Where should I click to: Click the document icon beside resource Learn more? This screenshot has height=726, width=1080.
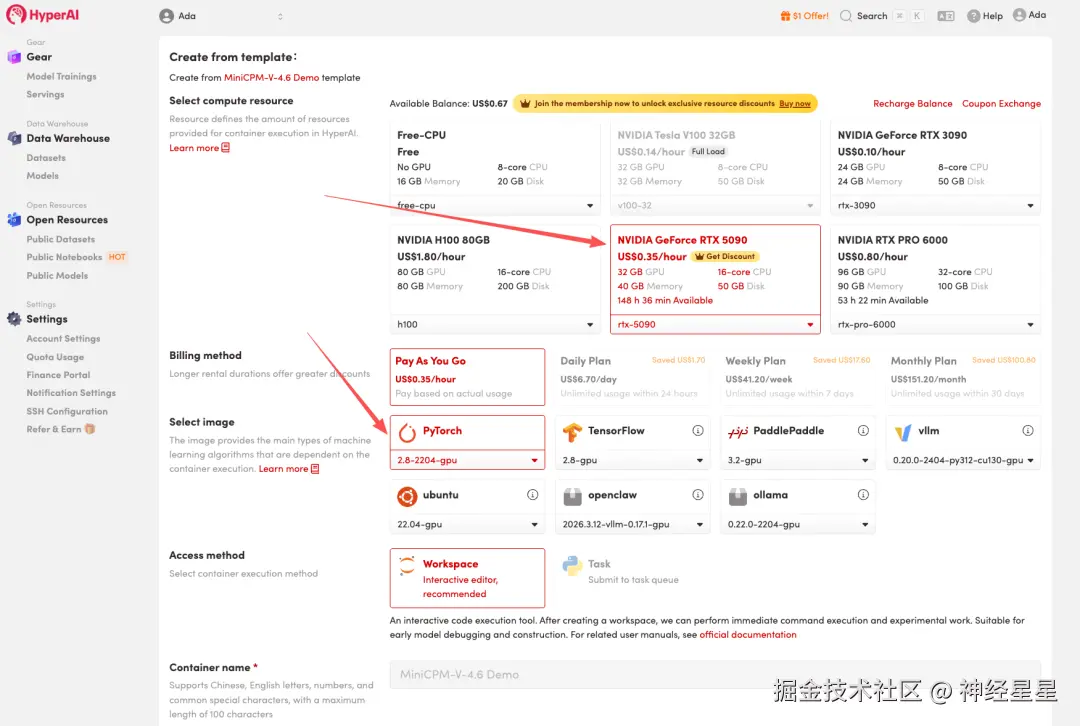tap(225, 148)
